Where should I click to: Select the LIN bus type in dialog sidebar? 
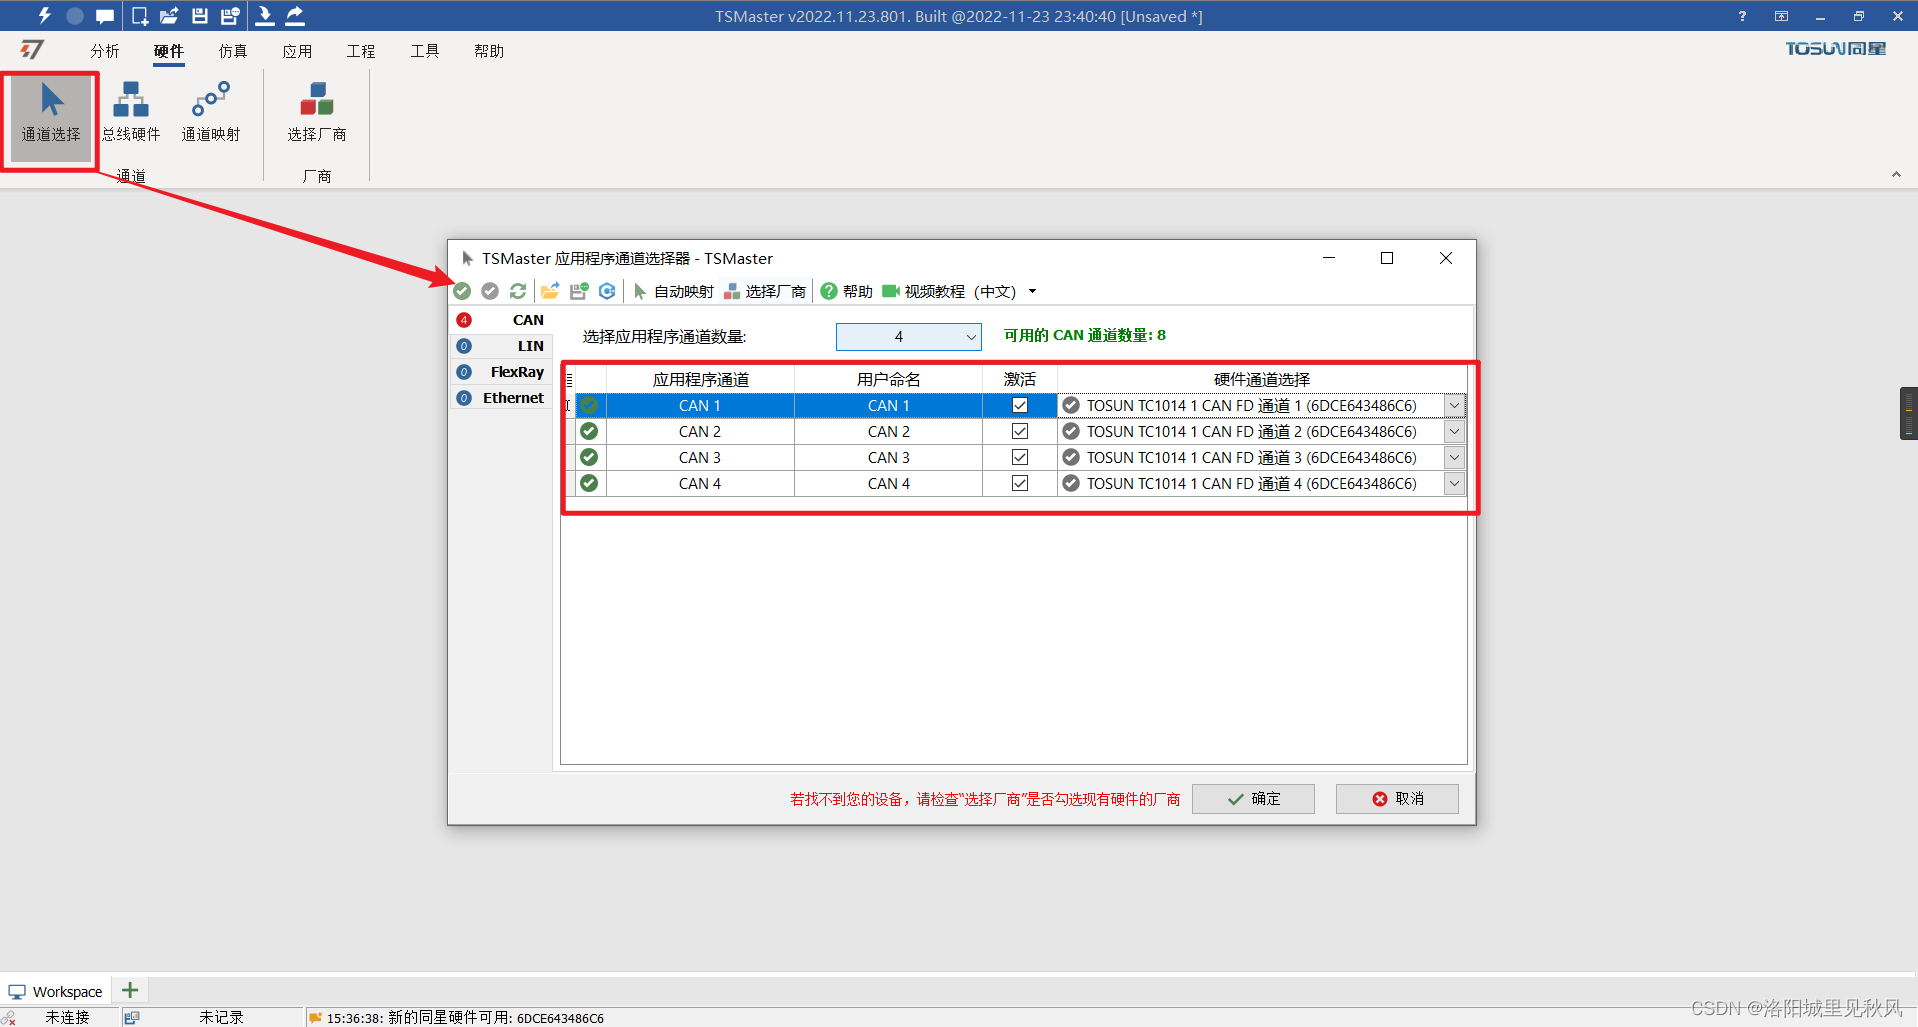(x=501, y=346)
